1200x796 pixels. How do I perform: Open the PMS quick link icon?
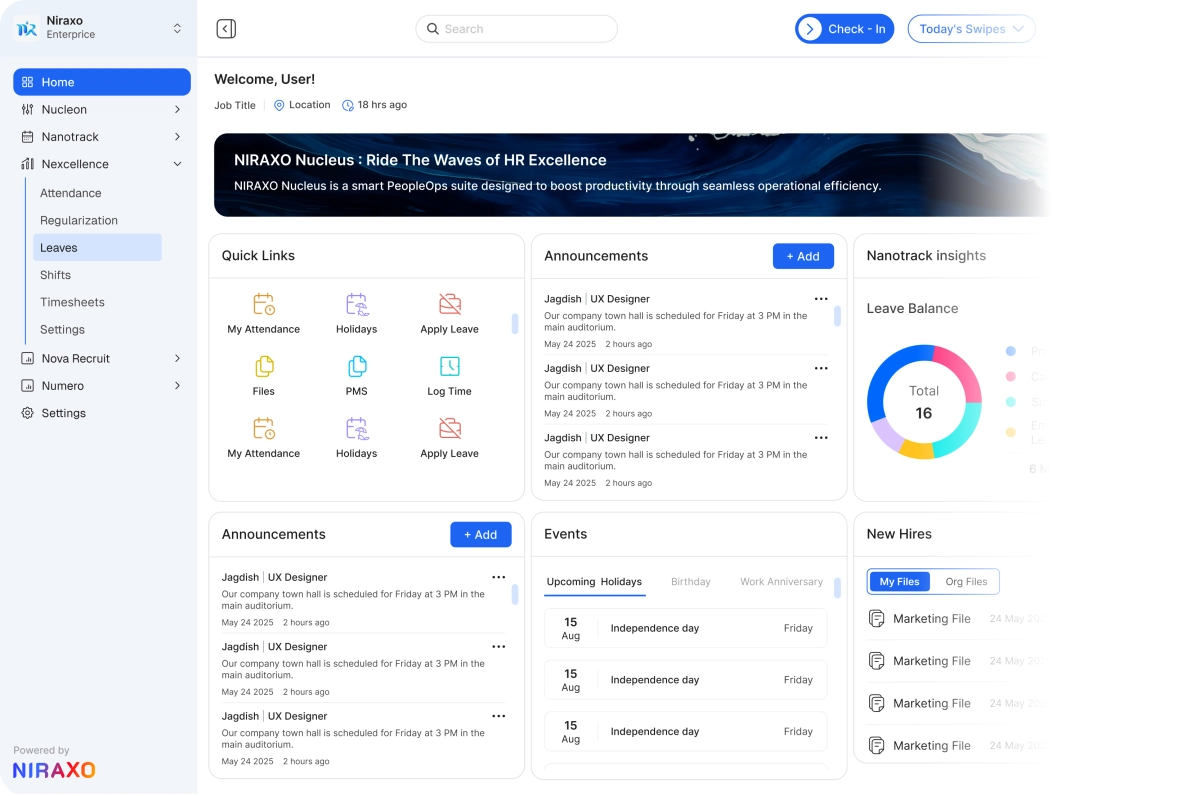pyautogui.click(x=357, y=366)
